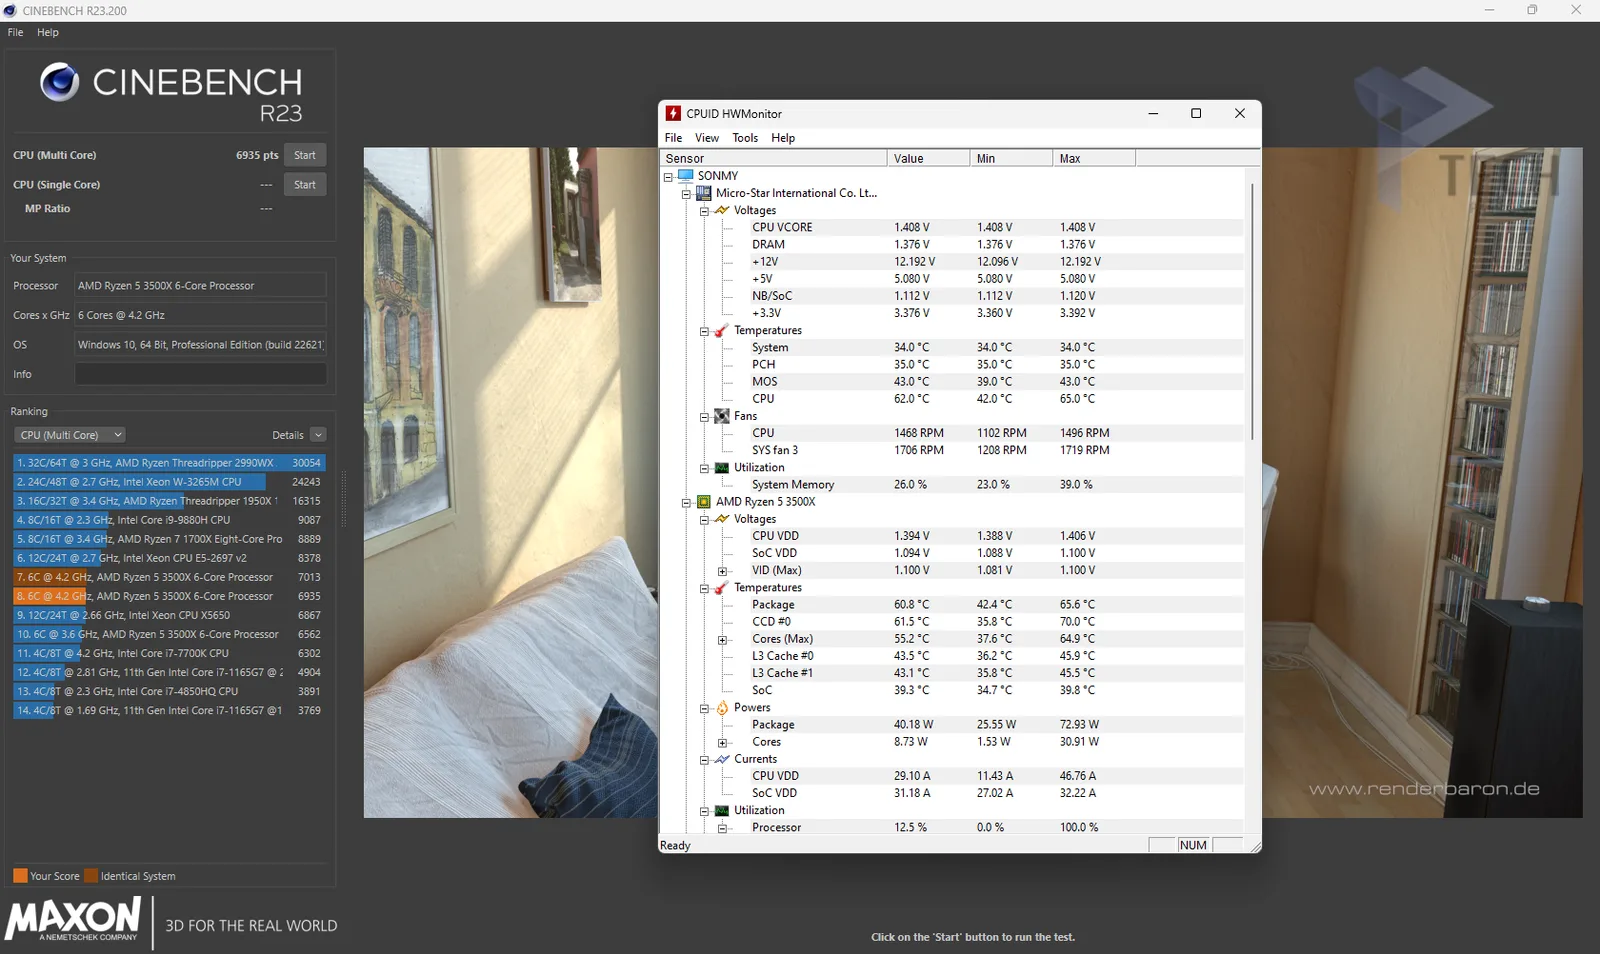Click the Temperatures icon under AMD Ryzen 5 3500X

[x=722, y=588]
